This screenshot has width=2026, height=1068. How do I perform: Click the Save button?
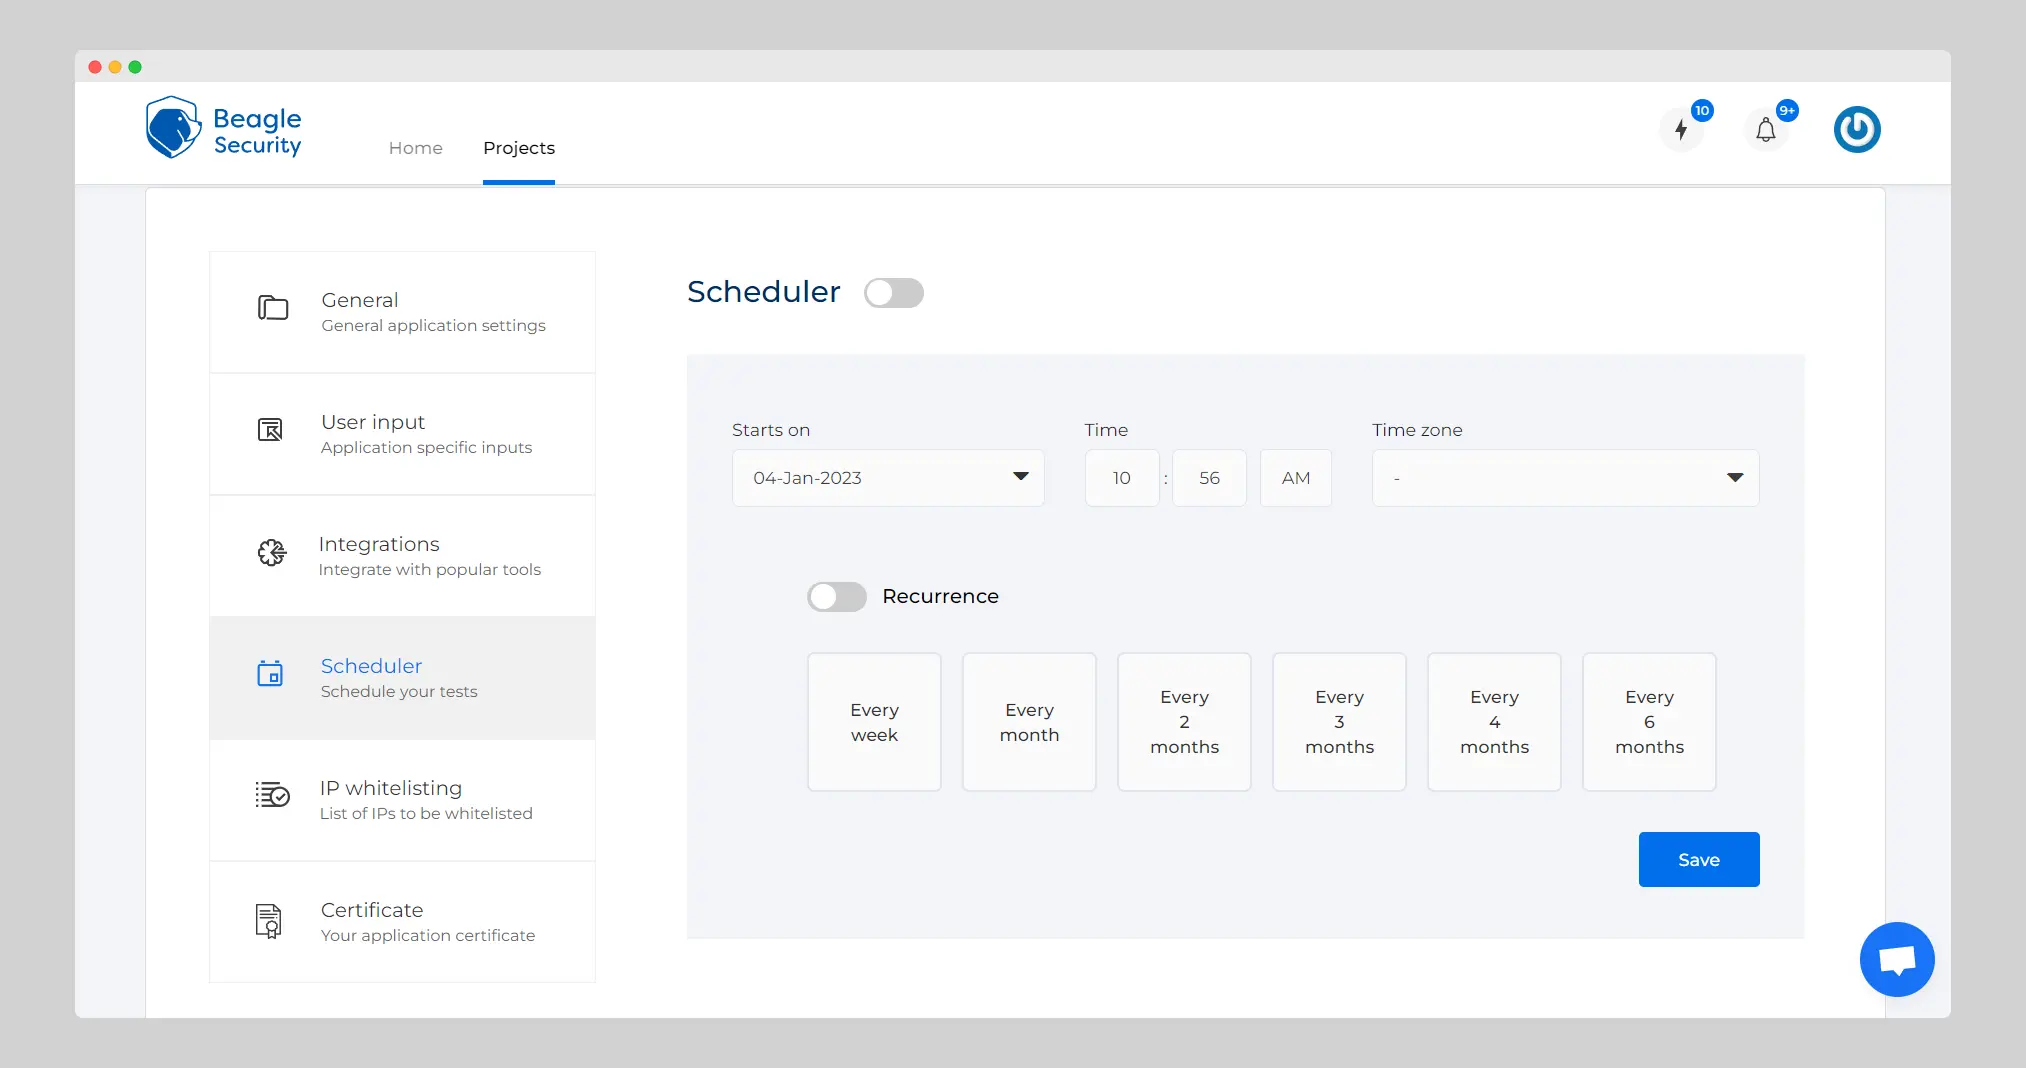[x=1699, y=859]
